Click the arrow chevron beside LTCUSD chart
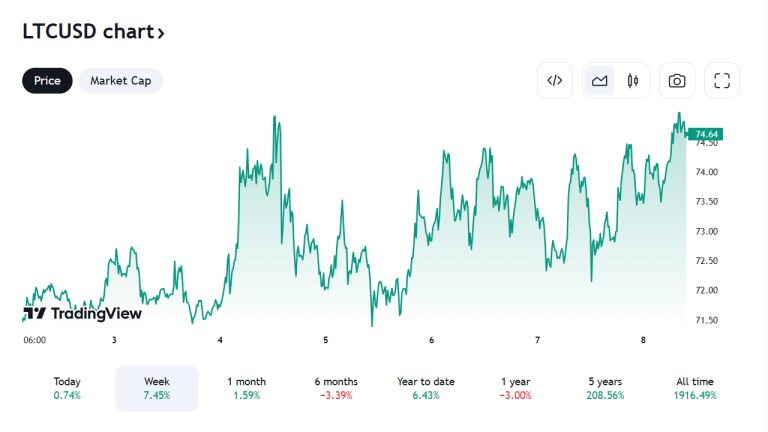The width and height of the screenshot is (768, 432). (160, 32)
